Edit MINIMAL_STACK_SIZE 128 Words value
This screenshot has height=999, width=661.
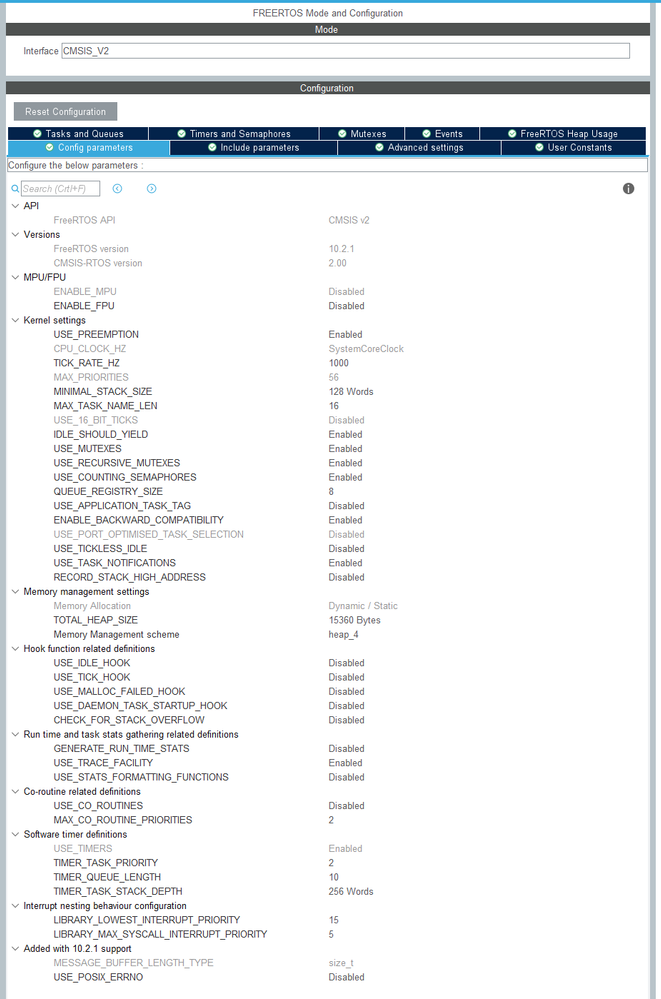tap(351, 392)
